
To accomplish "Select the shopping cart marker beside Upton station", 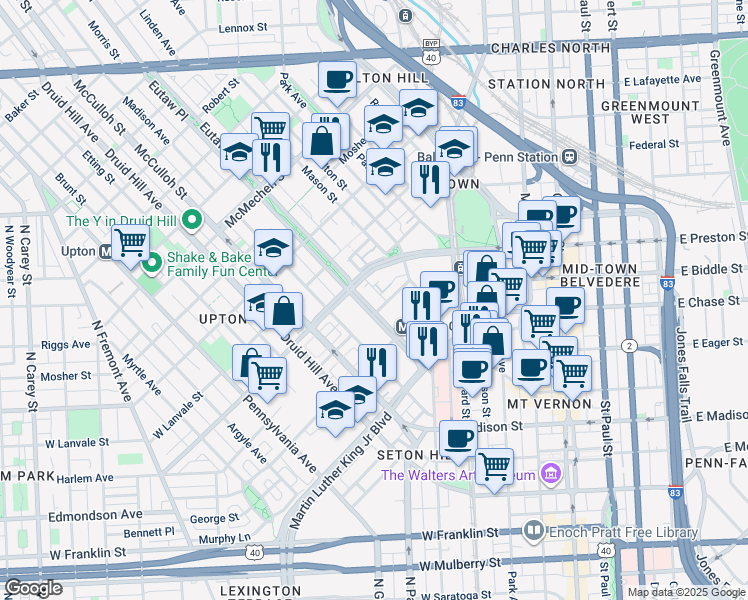I will click(x=130, y=246).
